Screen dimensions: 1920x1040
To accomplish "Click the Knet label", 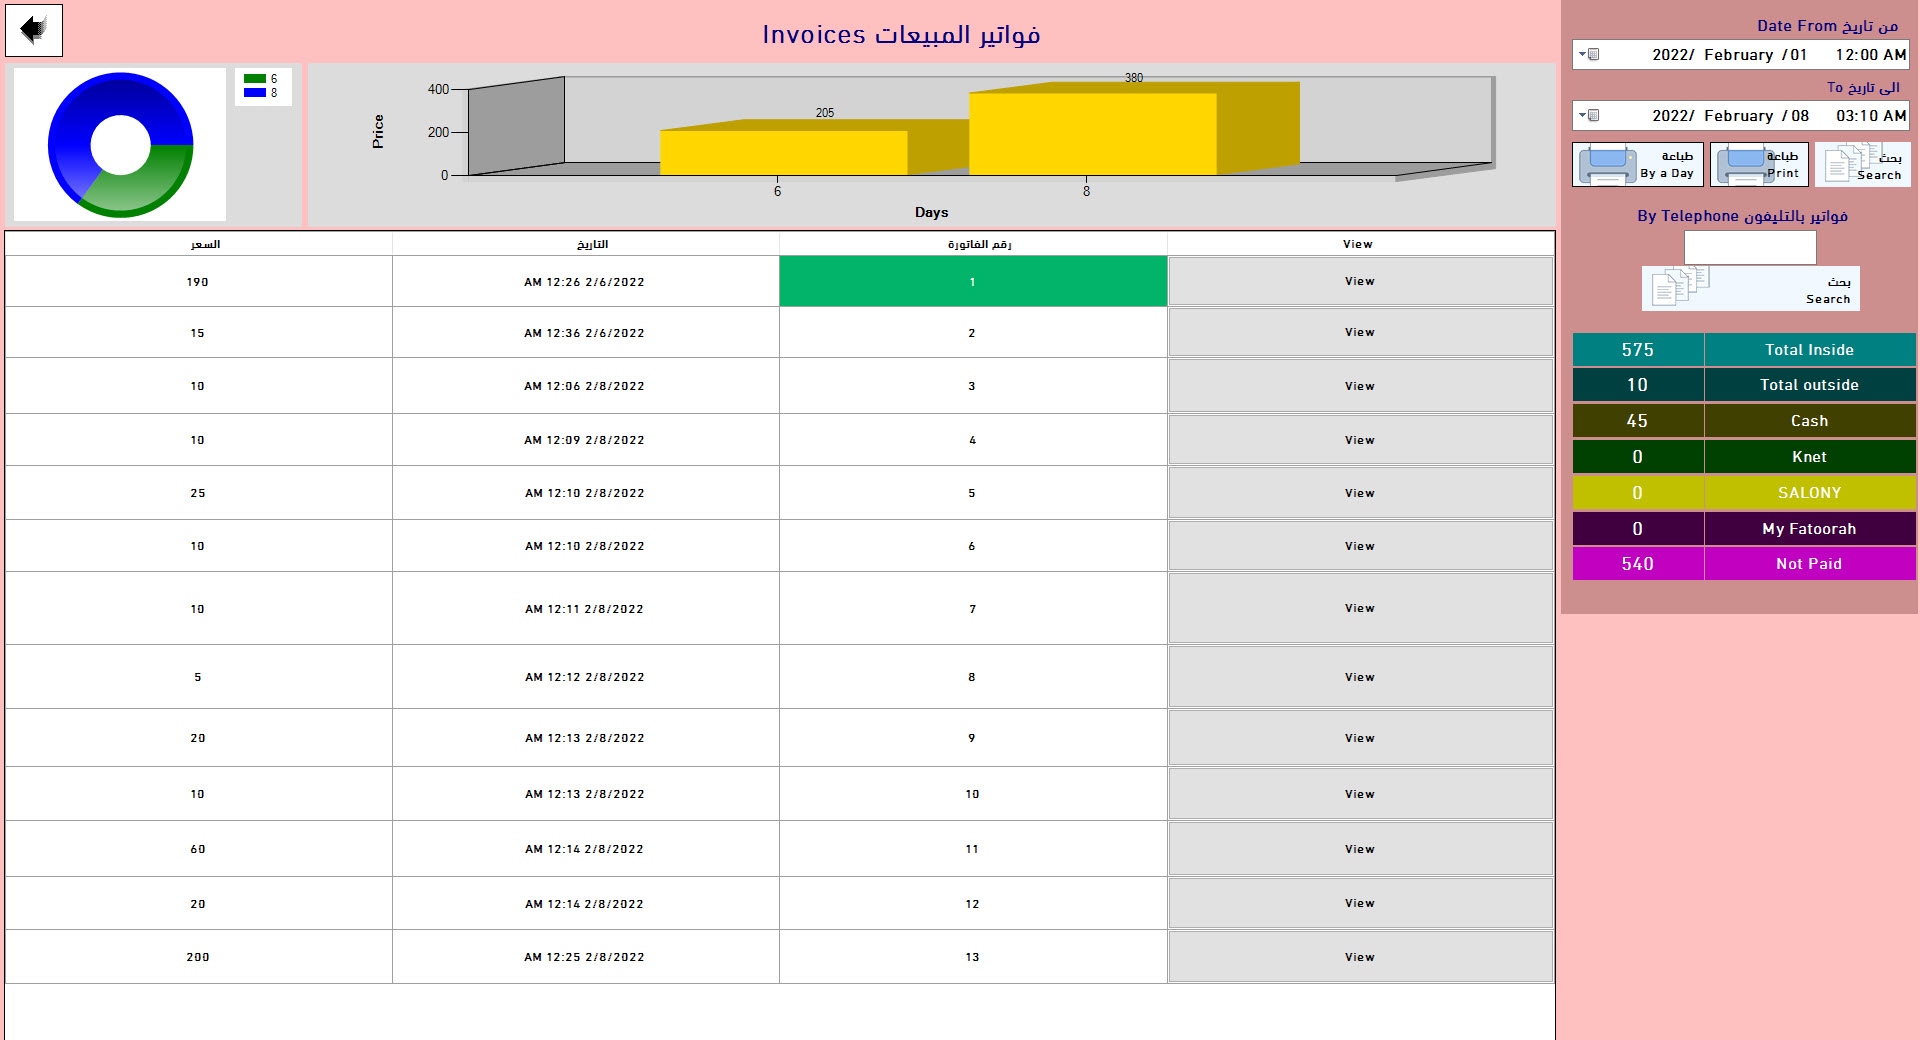I will (x=1809, y=457).
